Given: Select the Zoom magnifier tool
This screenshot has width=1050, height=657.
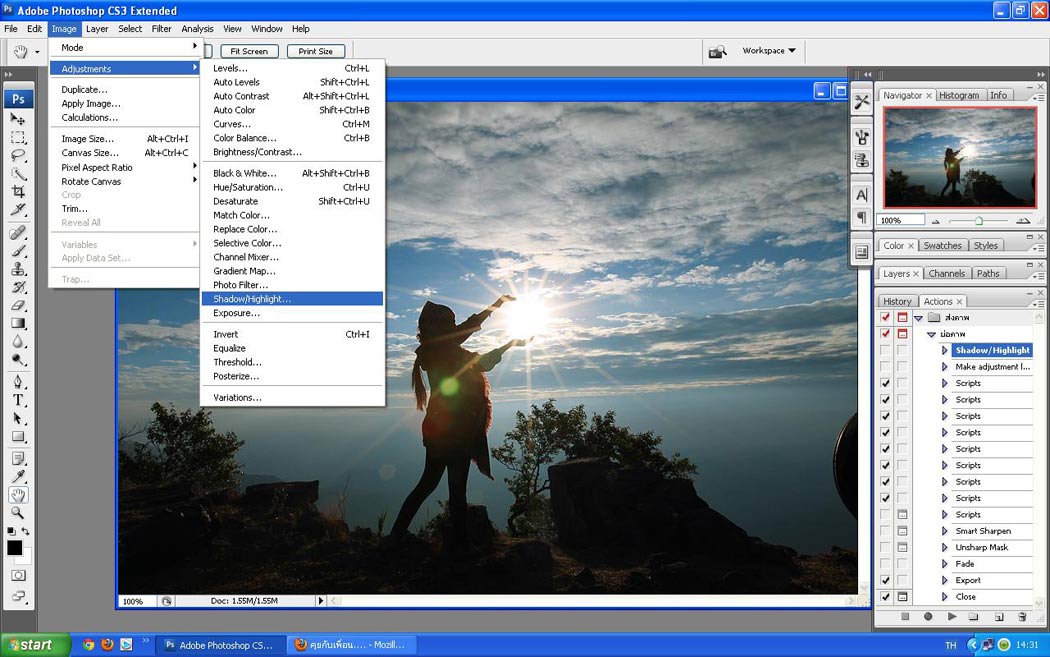Looking at the screenshot, I should click(18, 513).
